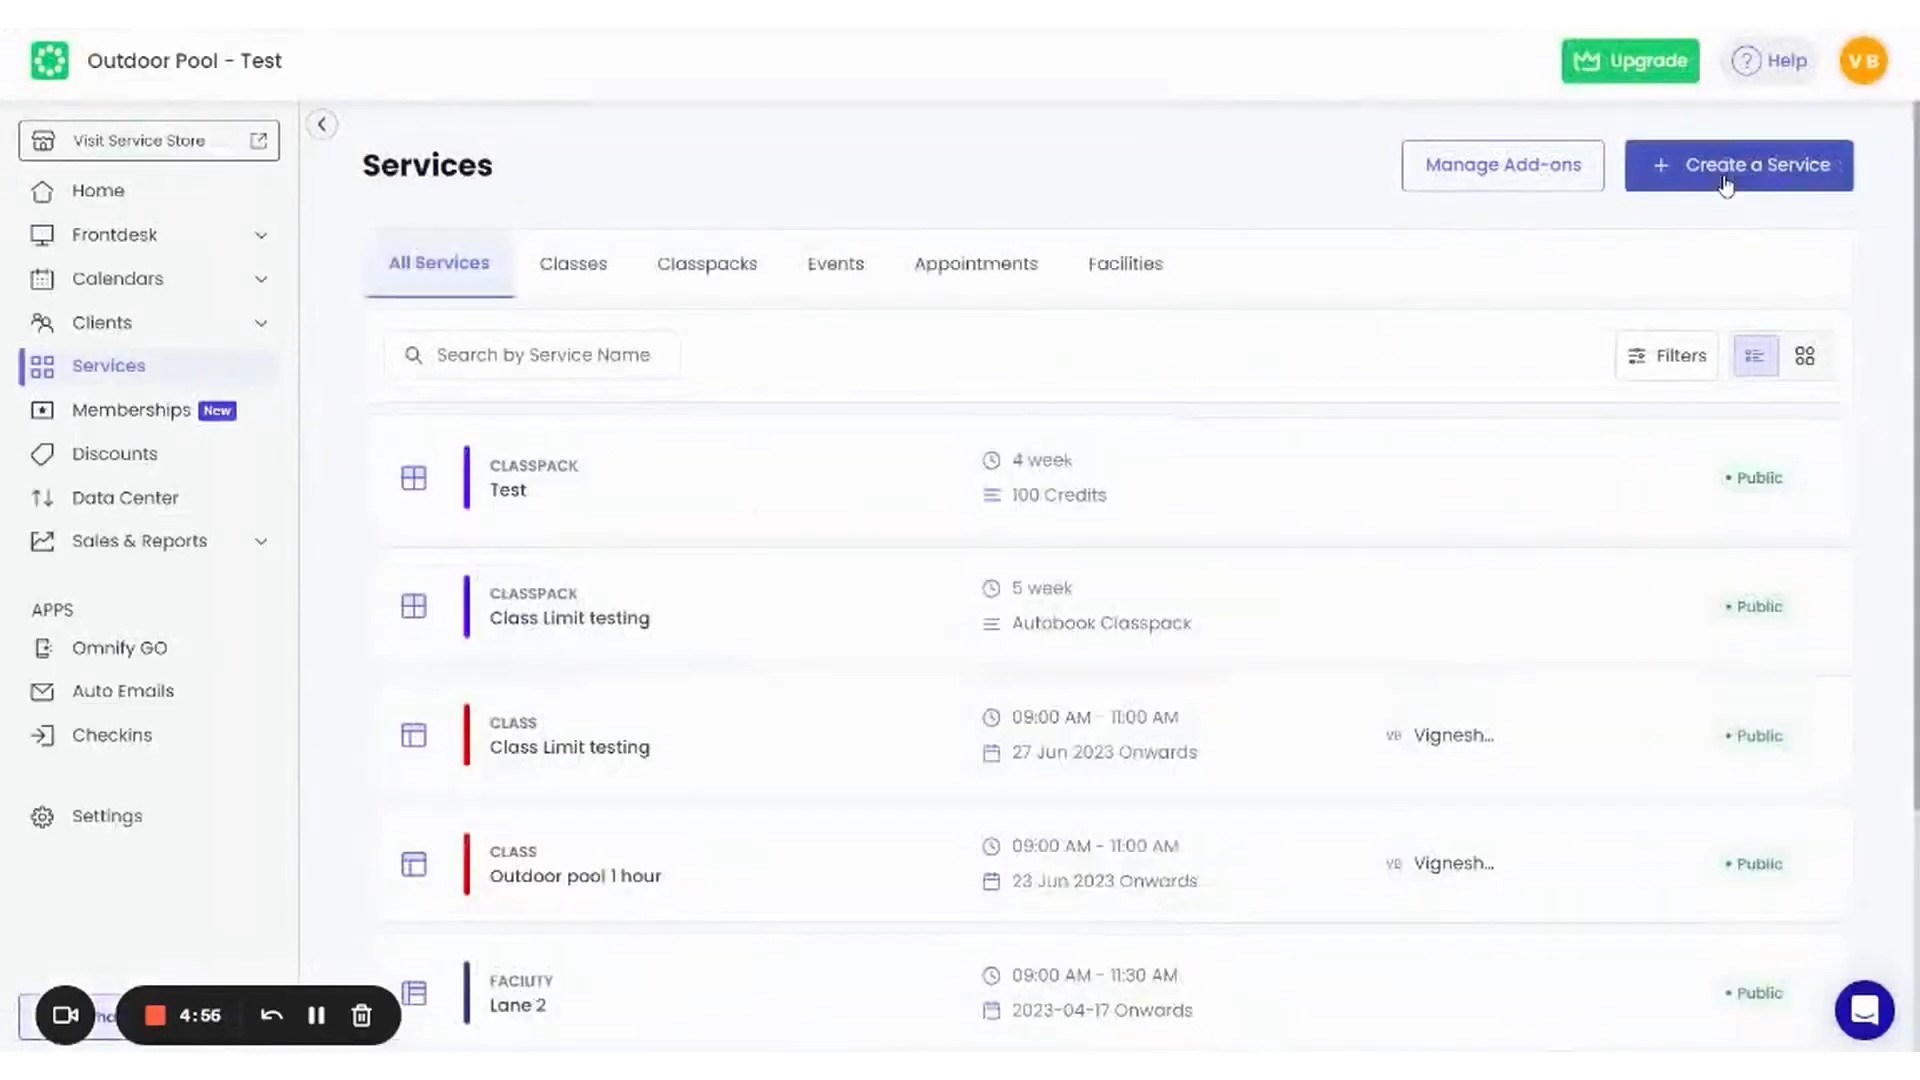This screenshot has width=1920, height=1080.
Task: Click the Upgrade button
Action: [x=1630, y=61]
